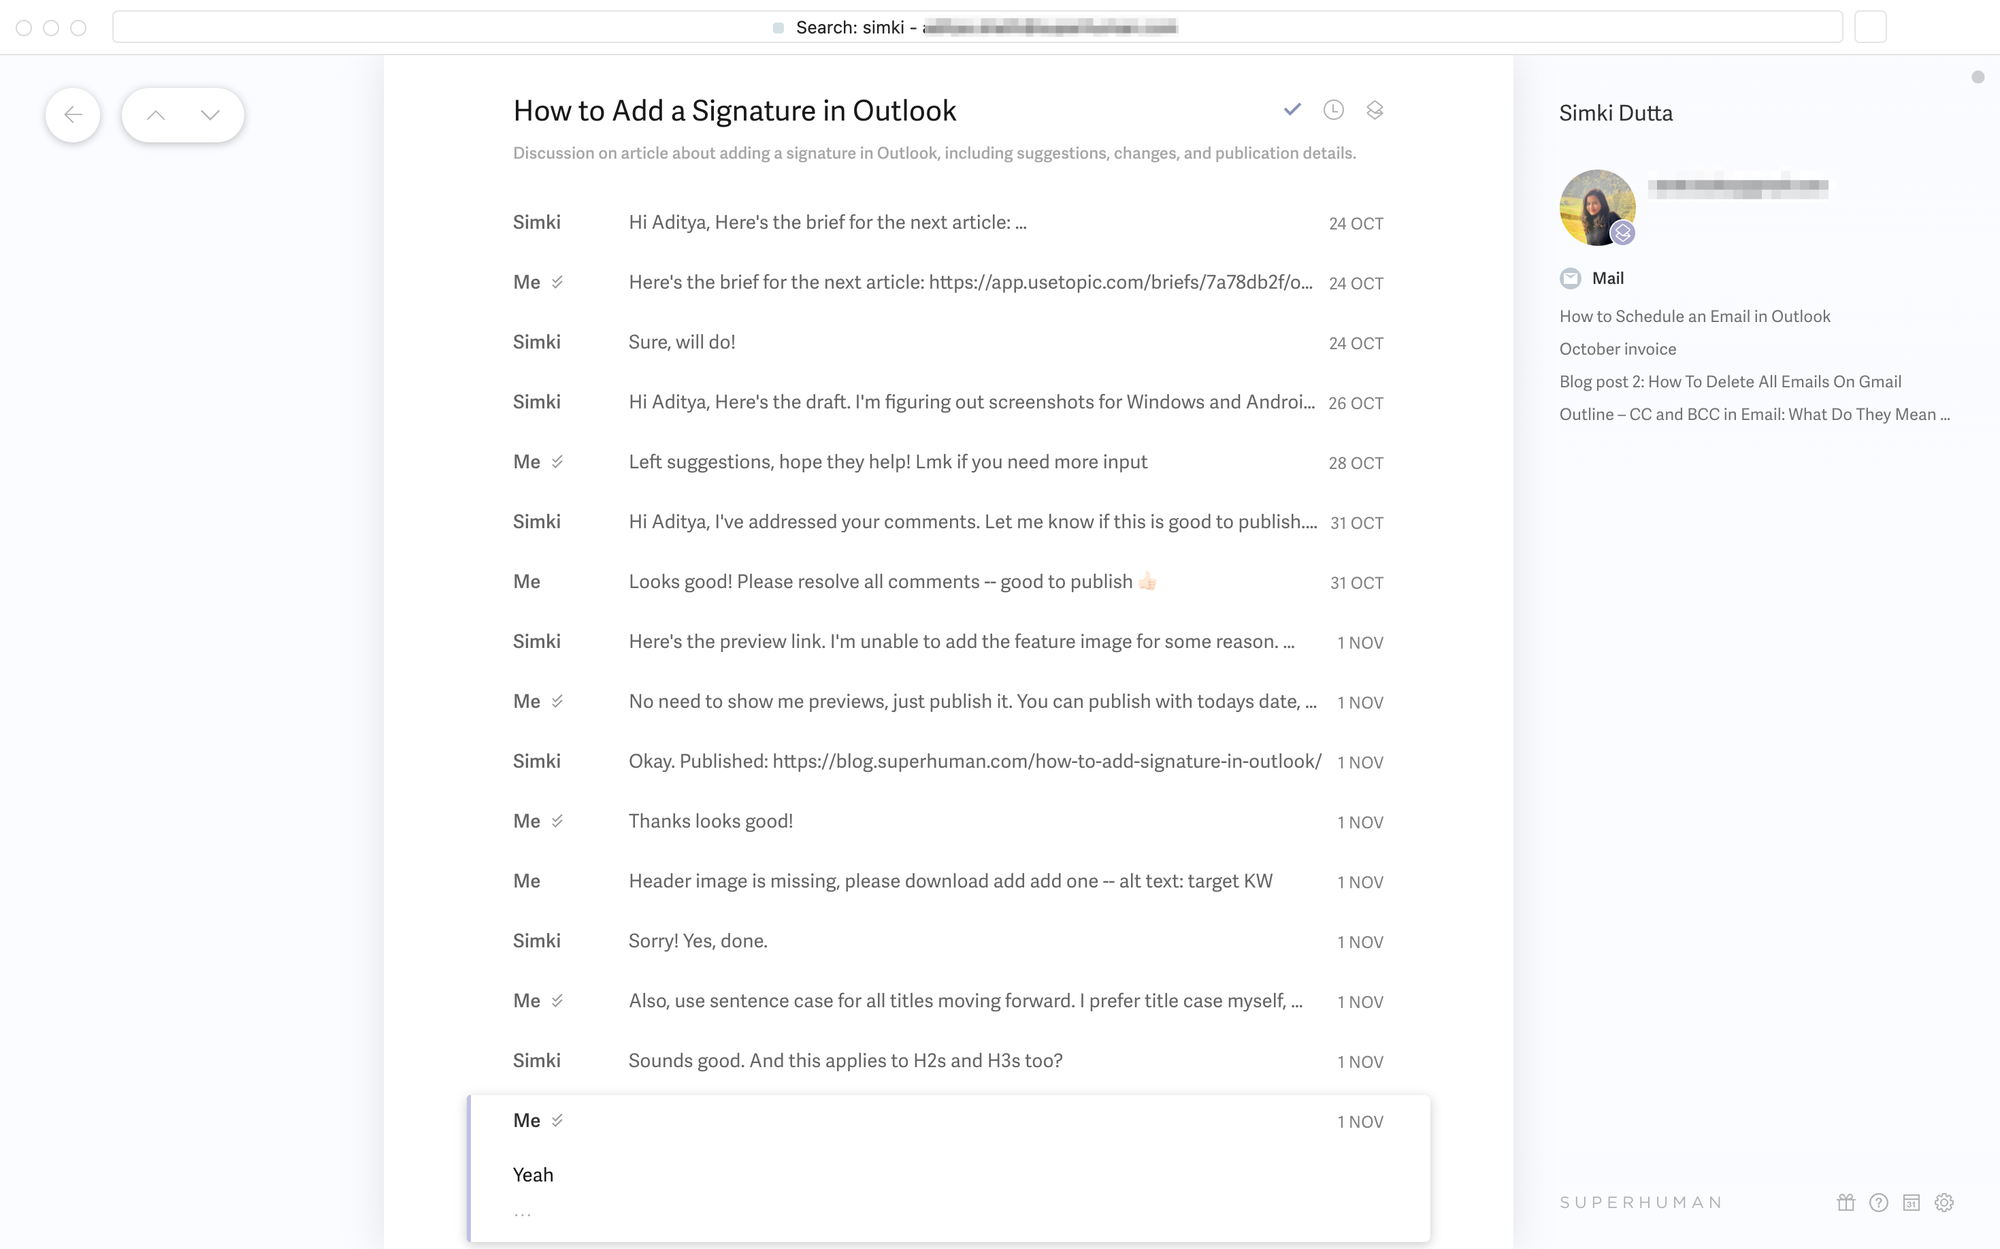Expand the 'Outline – CC and BCC in Email' item
The image size is (2000, 1249).
pyautogui.click(x=1753, y=413)
